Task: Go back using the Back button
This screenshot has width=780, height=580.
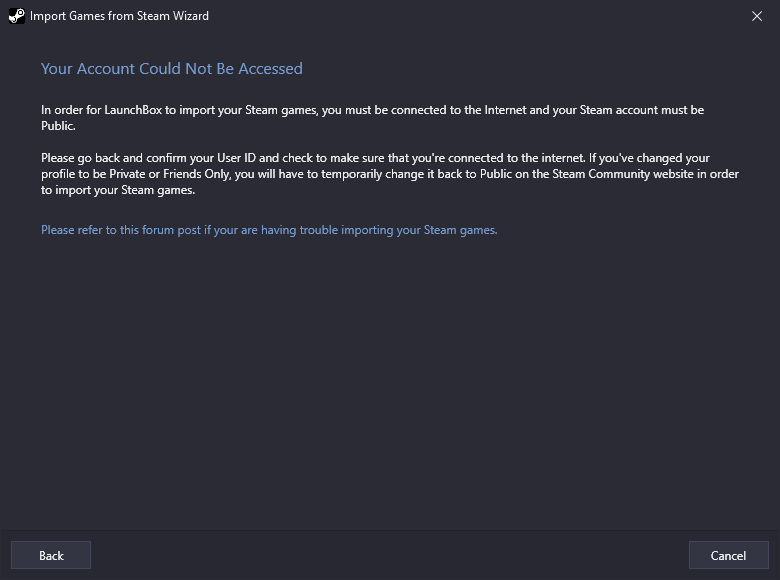Action: (x=51, y=555)
